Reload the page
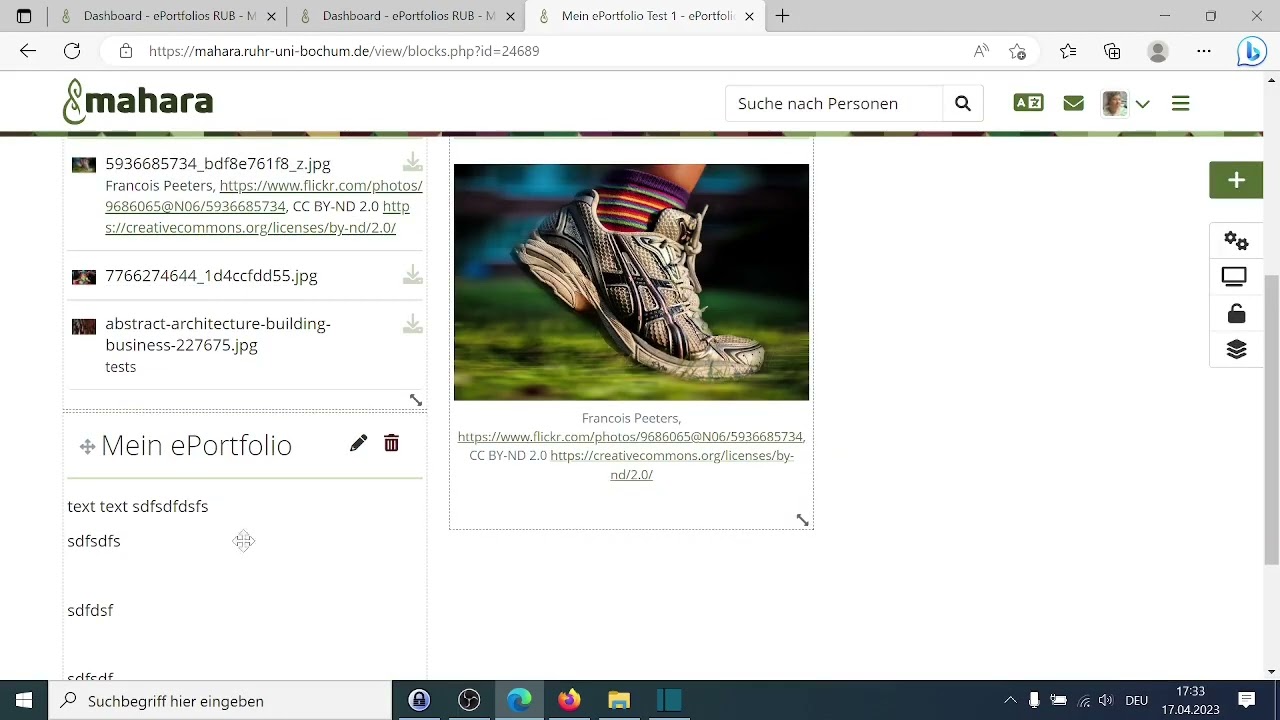 (x=72, y=51)
